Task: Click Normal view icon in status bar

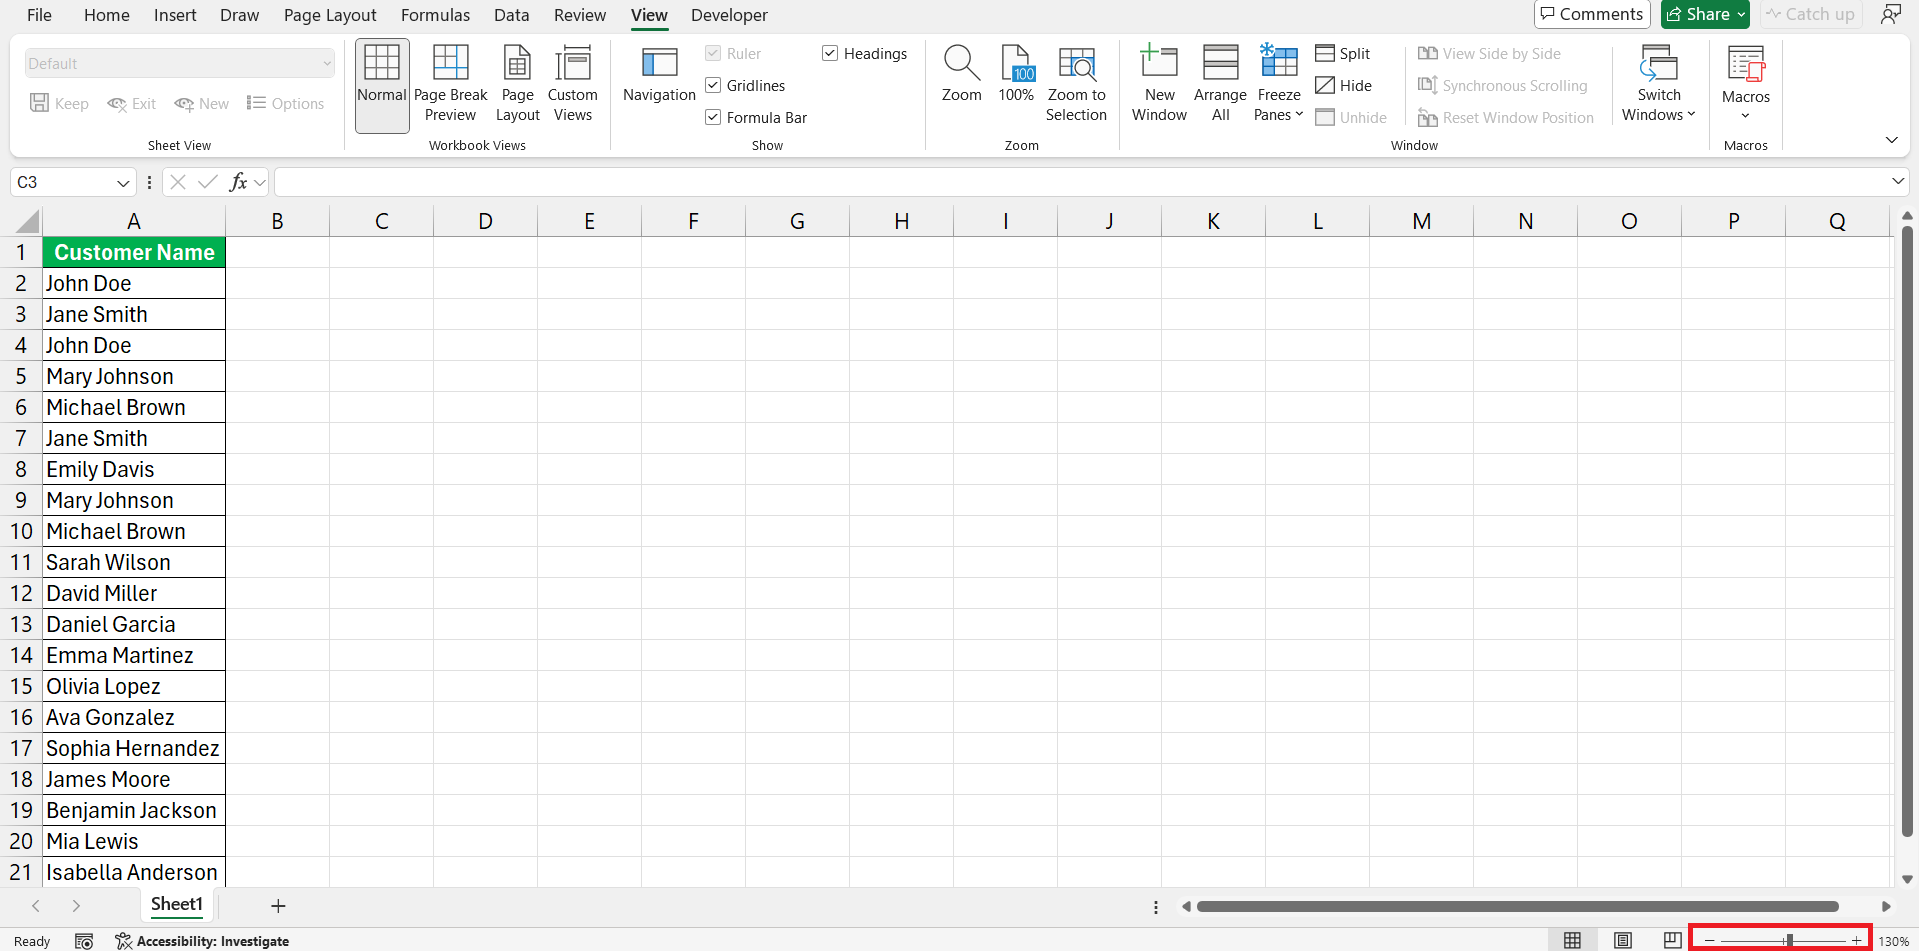Action: click(1572, 940)
